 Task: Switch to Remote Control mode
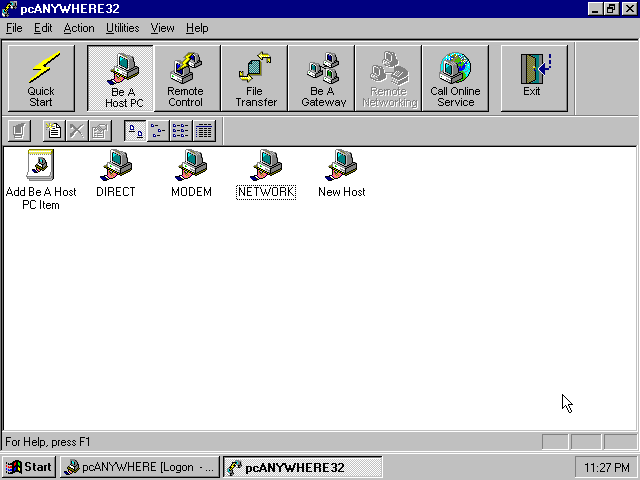[187, 78]
